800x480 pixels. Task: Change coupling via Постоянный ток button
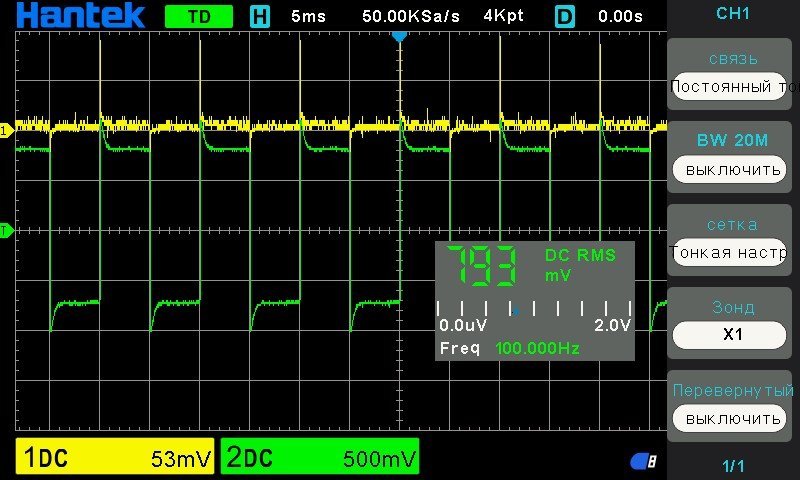[x=730, y=86]
